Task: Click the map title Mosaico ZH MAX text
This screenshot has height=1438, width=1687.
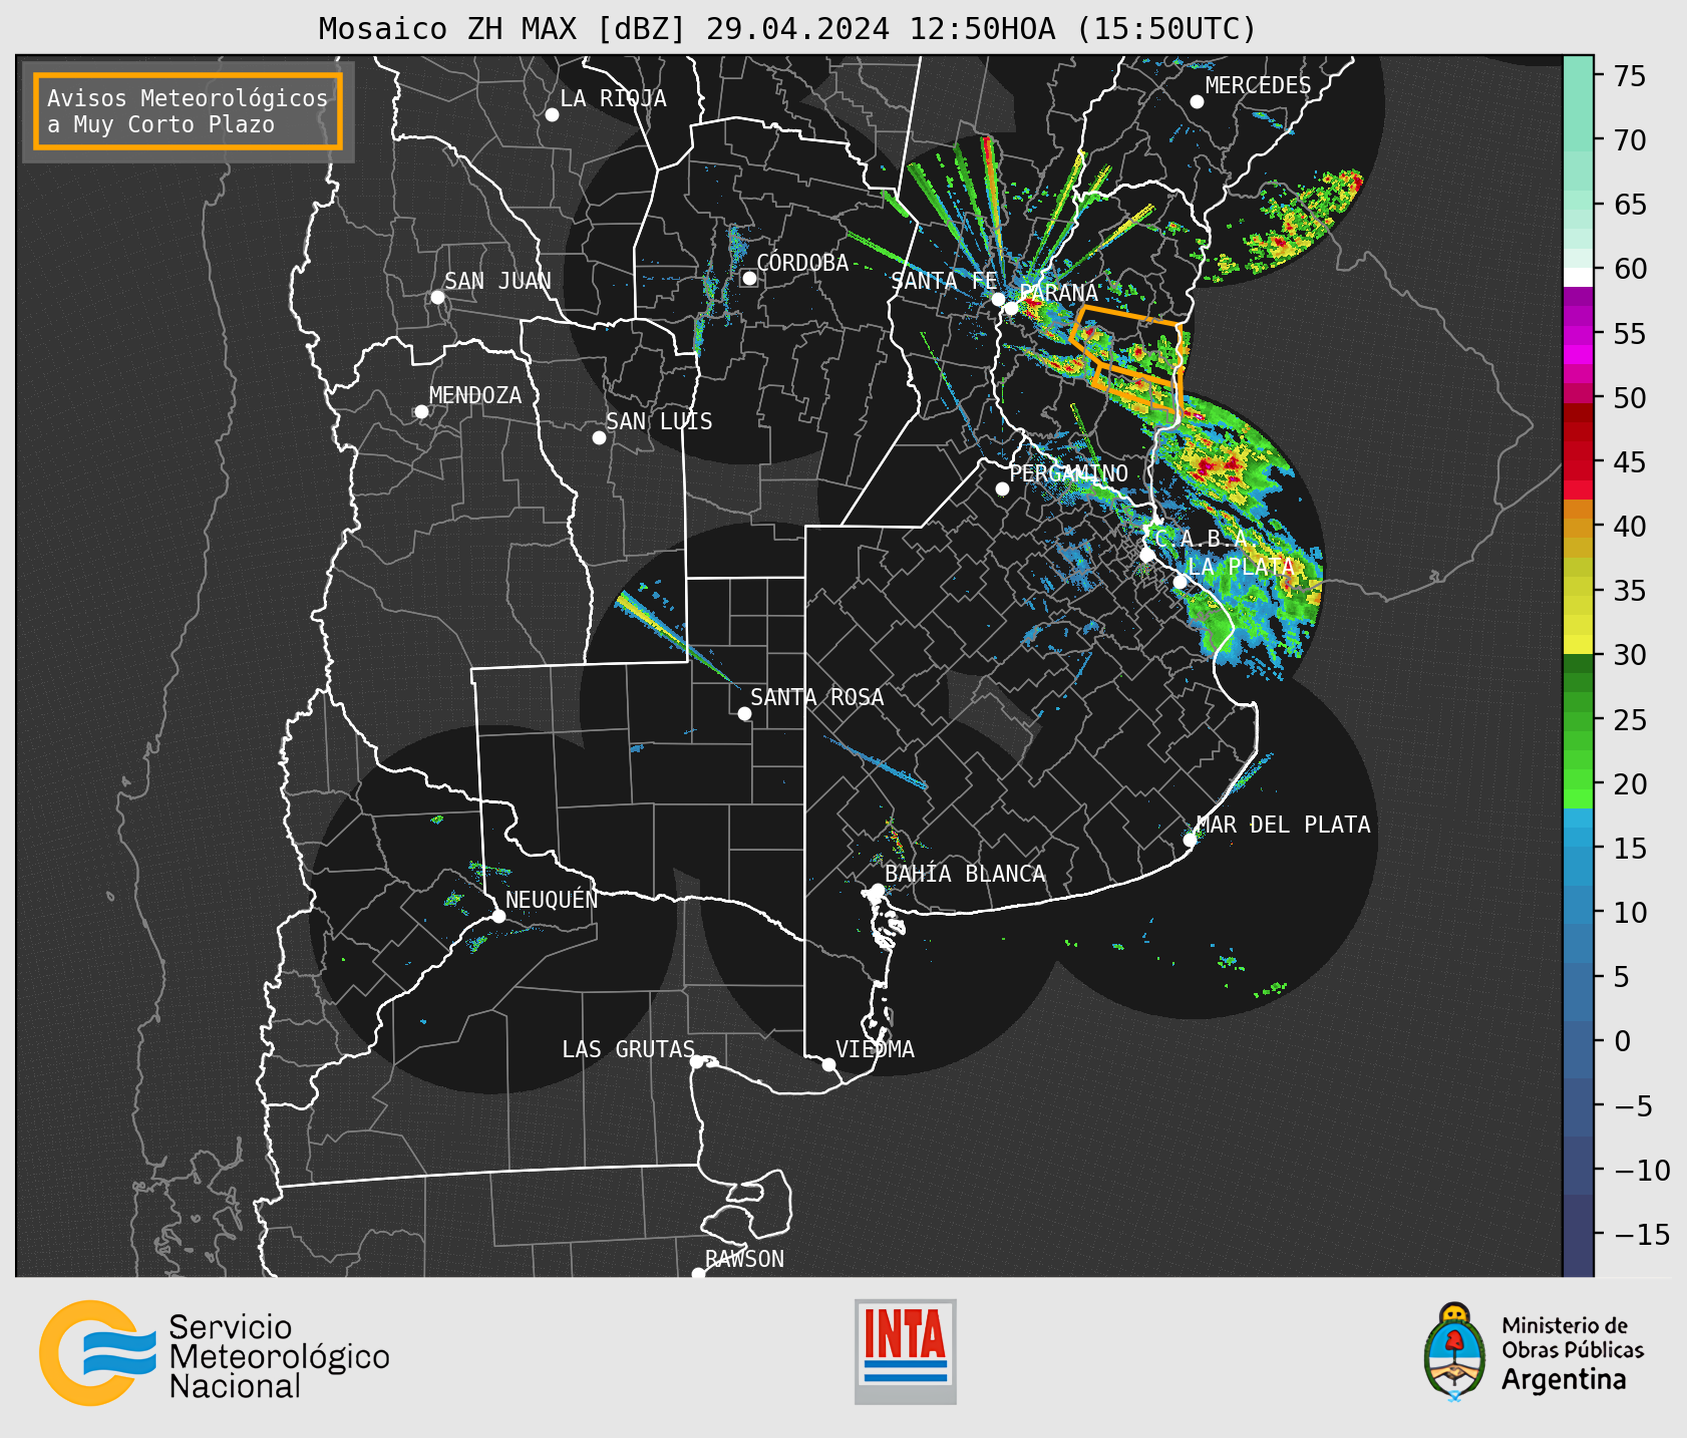Action: pos(451,29)
